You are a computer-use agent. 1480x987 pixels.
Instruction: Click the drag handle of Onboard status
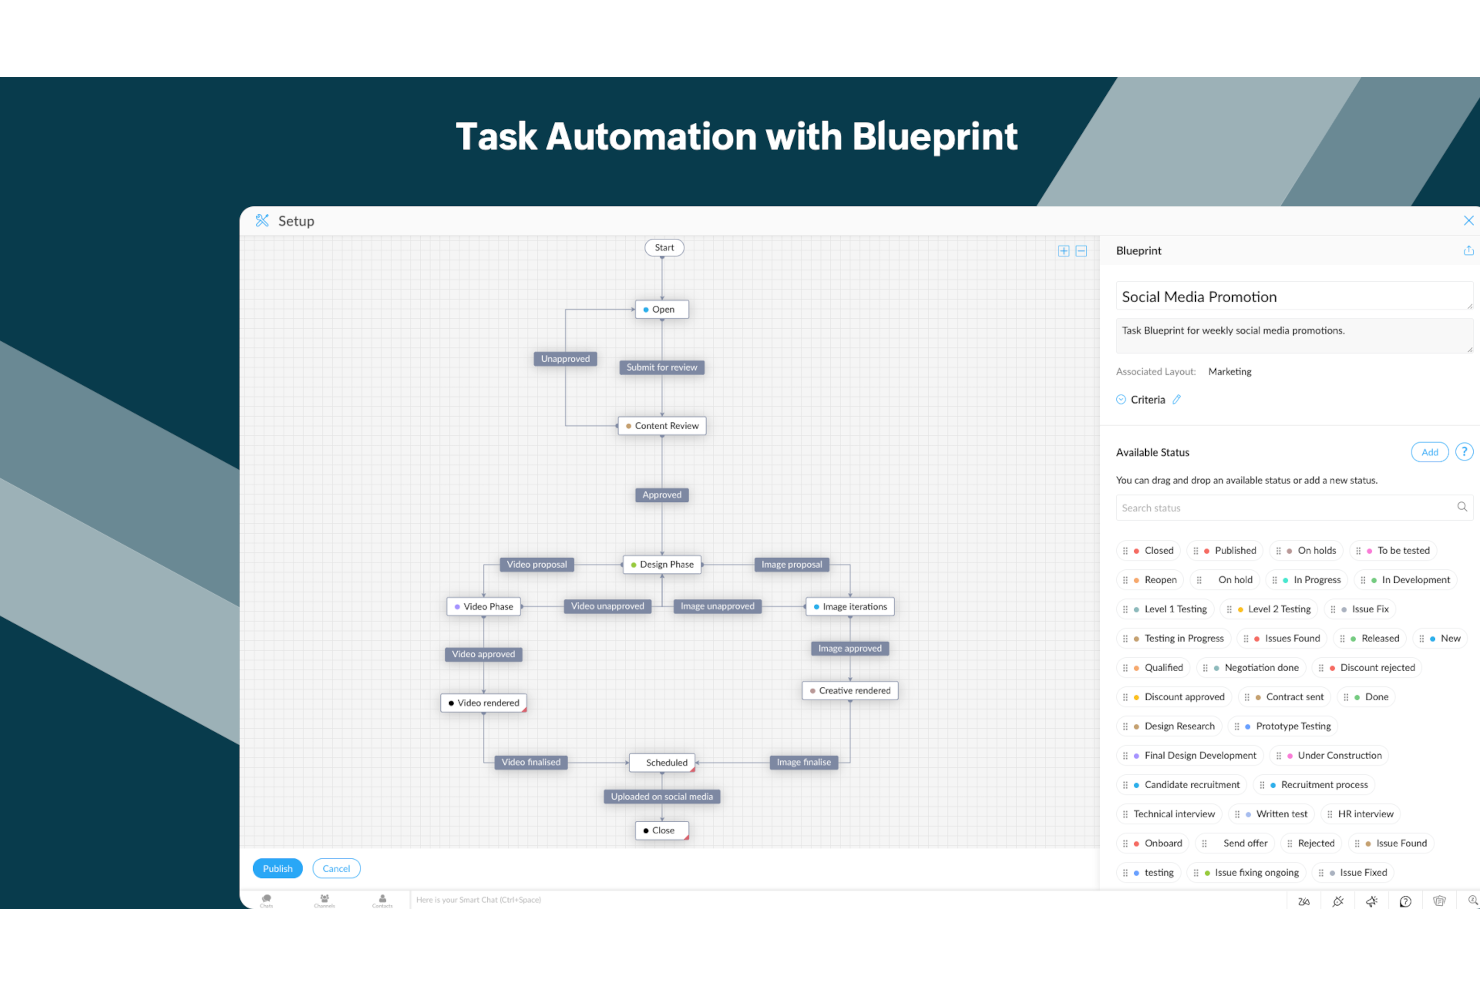[1125, 844]
